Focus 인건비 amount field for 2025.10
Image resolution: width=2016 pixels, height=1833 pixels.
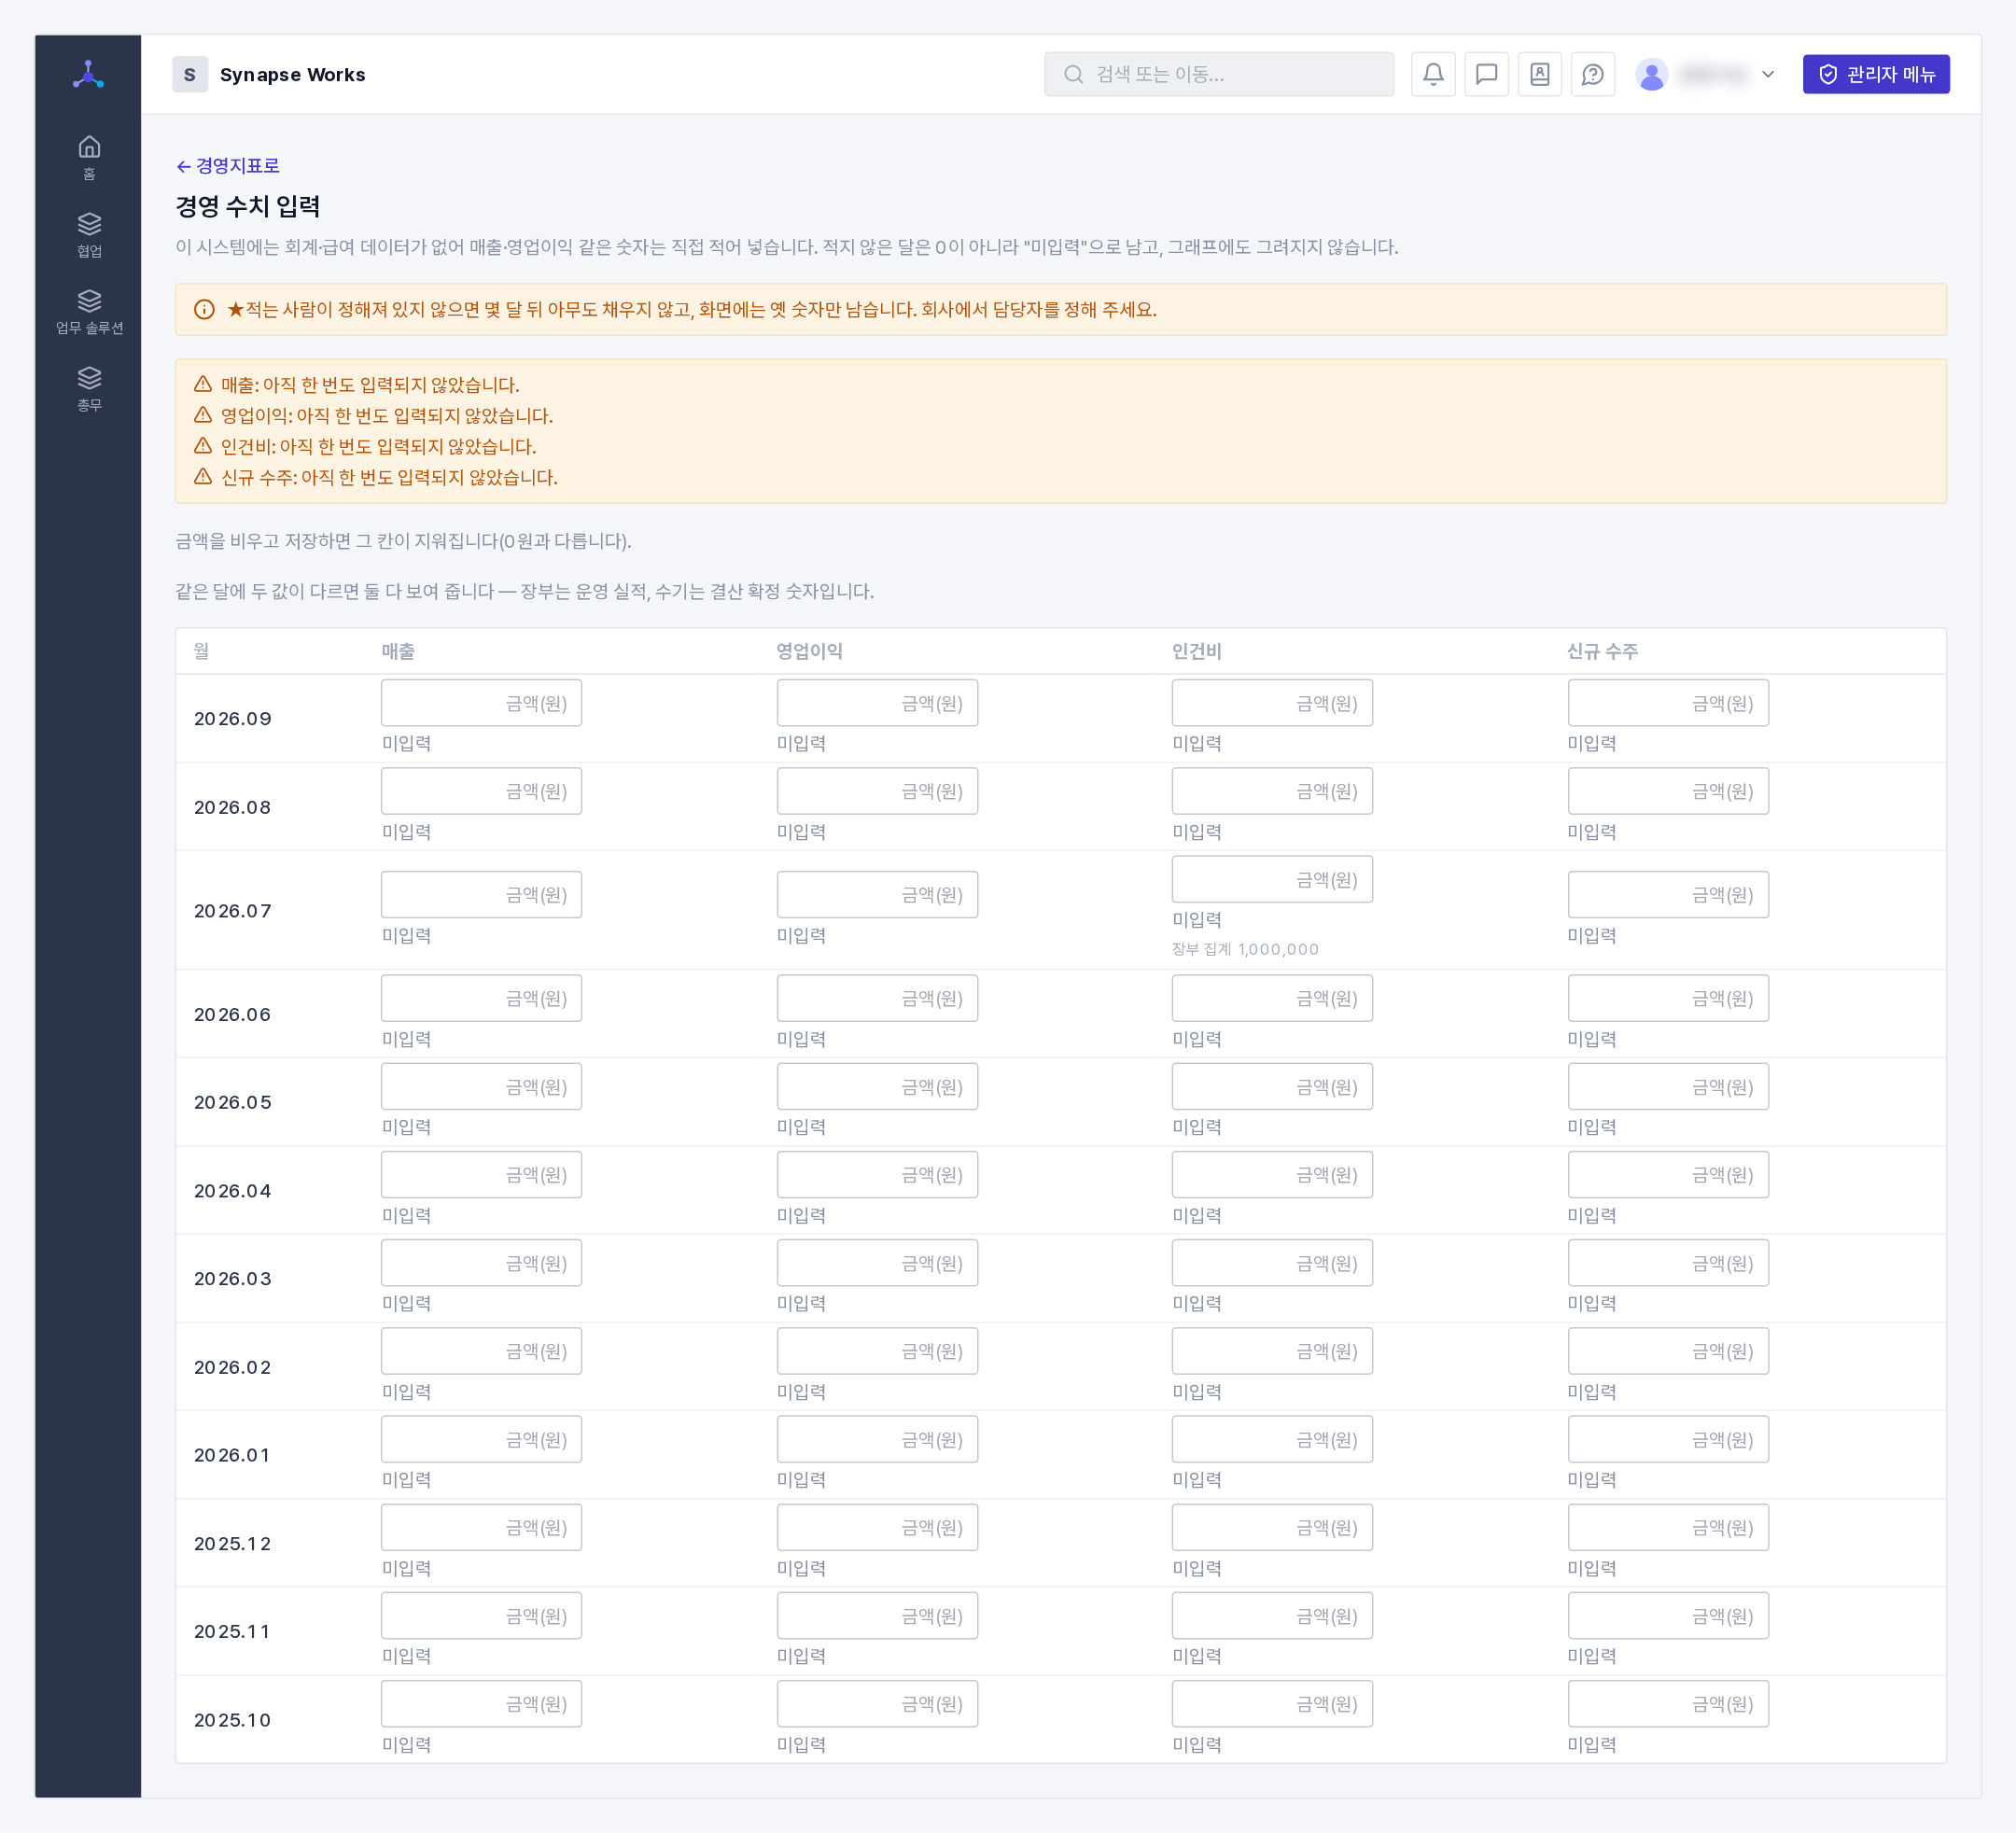1272,1703
